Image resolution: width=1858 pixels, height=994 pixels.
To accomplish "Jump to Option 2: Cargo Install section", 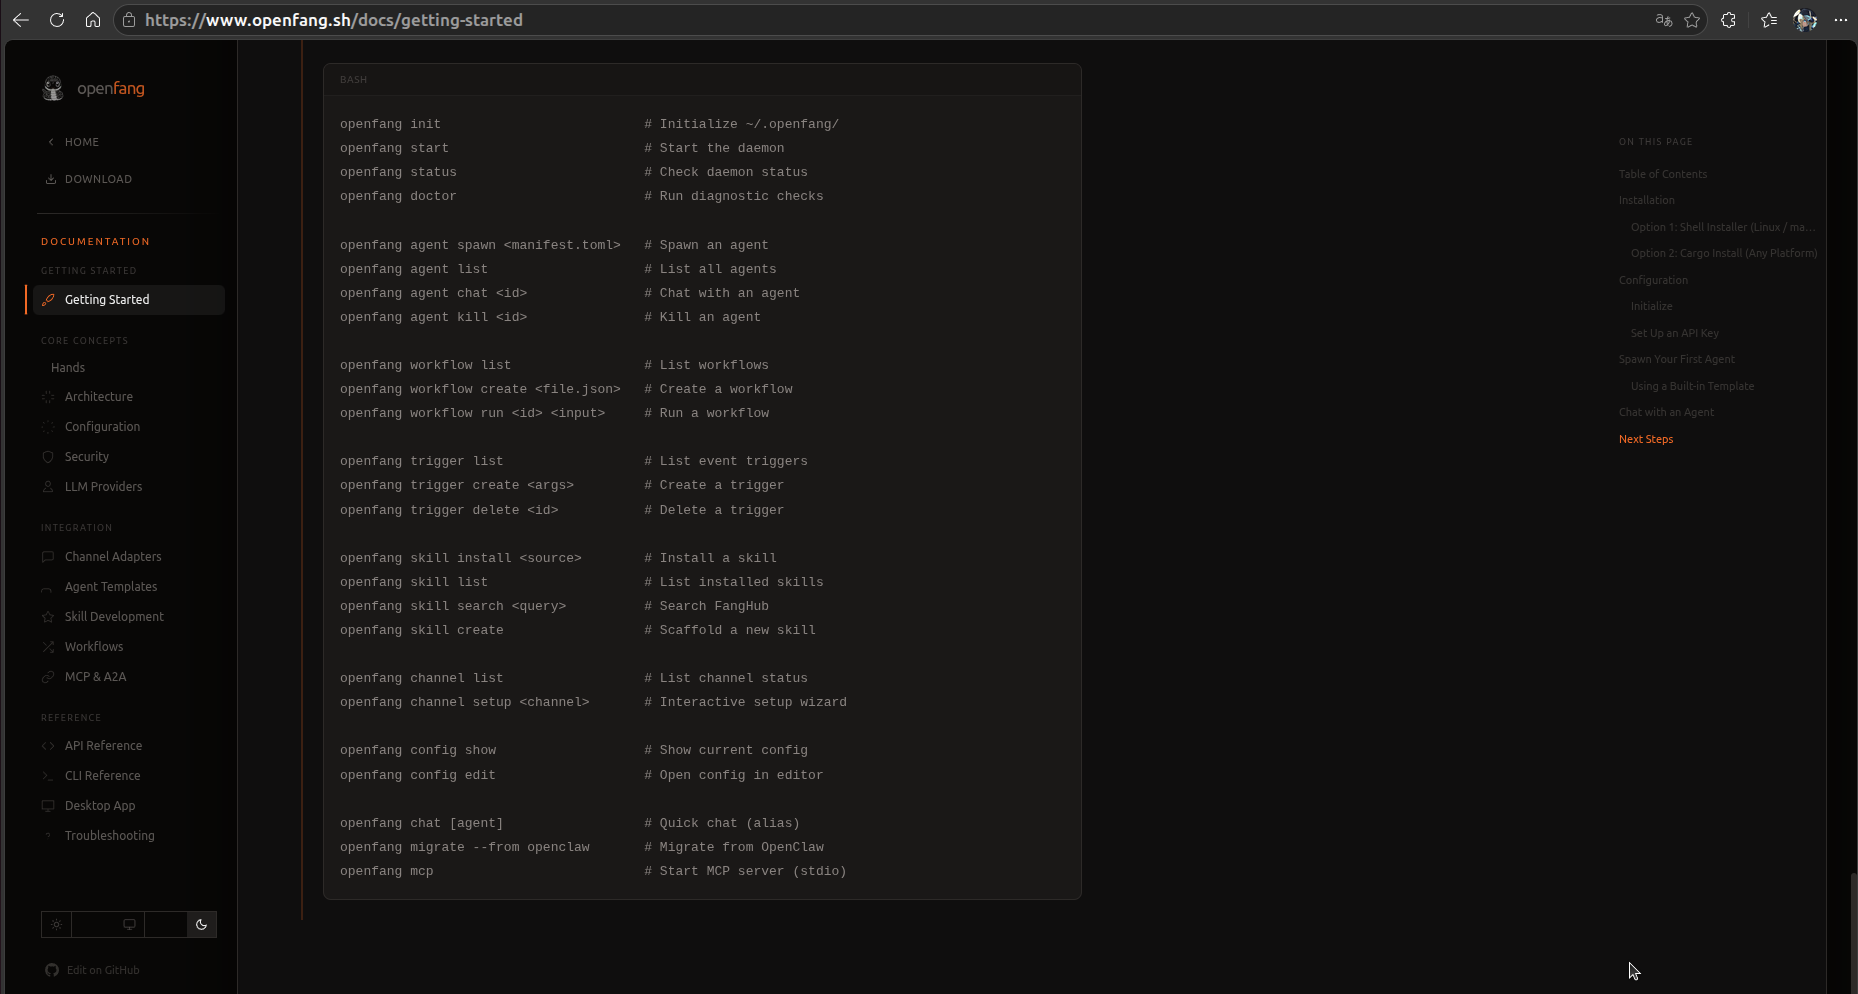I will click(x=1724, y=253).
